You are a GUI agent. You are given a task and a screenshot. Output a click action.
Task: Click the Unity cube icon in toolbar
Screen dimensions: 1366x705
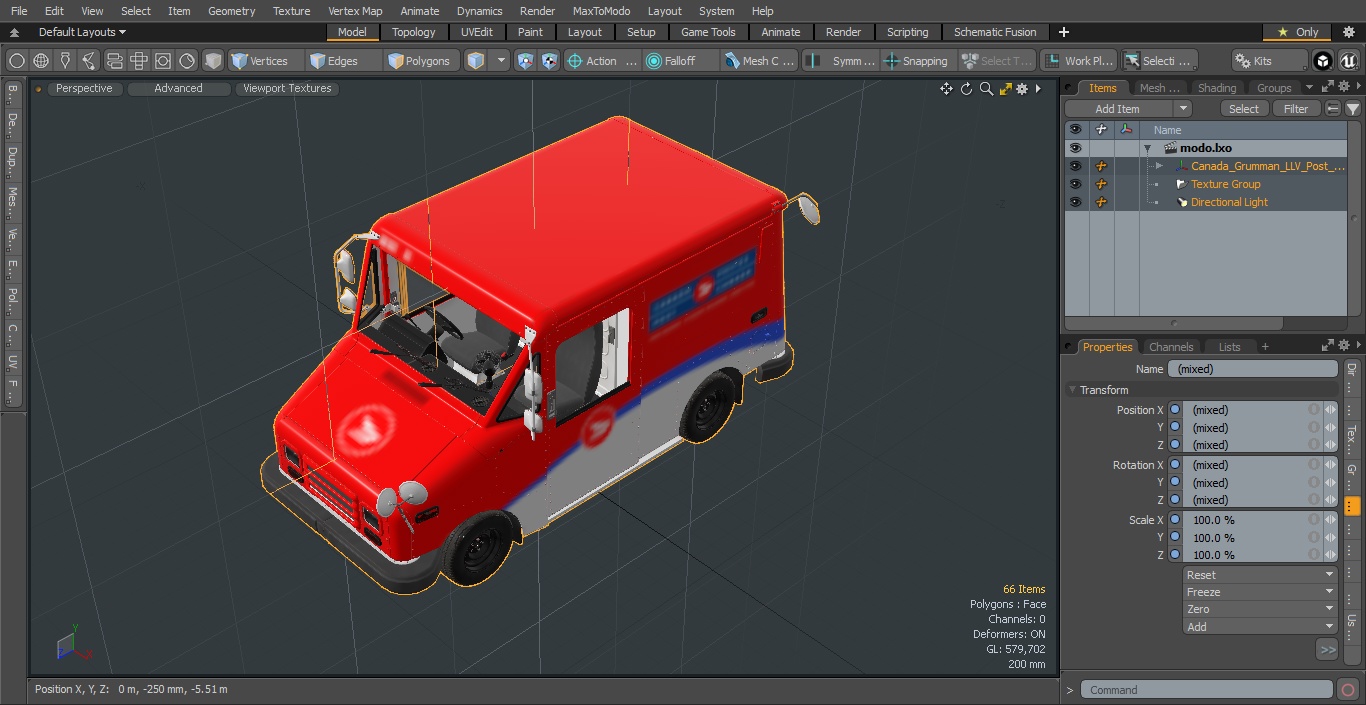coord(1323,61)
